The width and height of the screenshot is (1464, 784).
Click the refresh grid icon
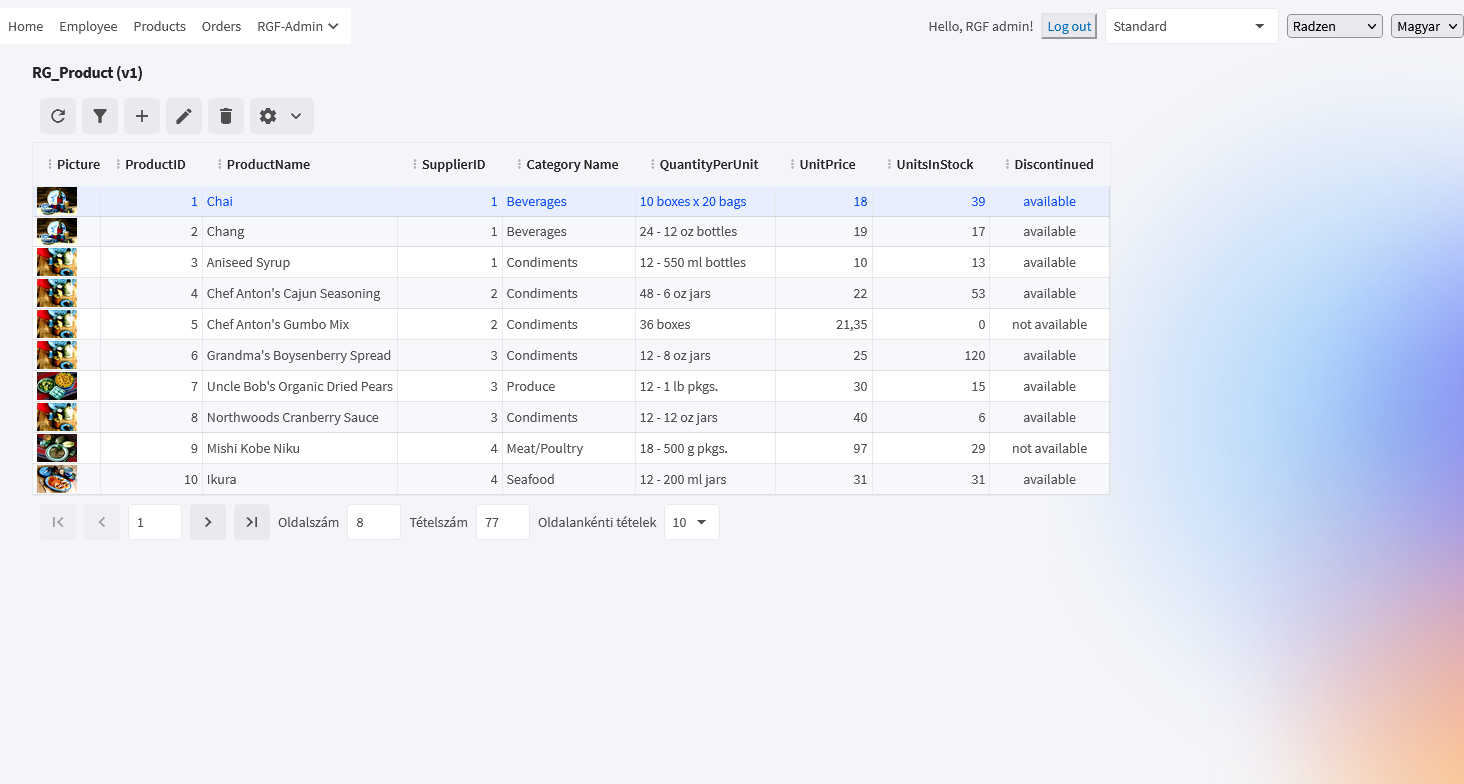(58, 116)
